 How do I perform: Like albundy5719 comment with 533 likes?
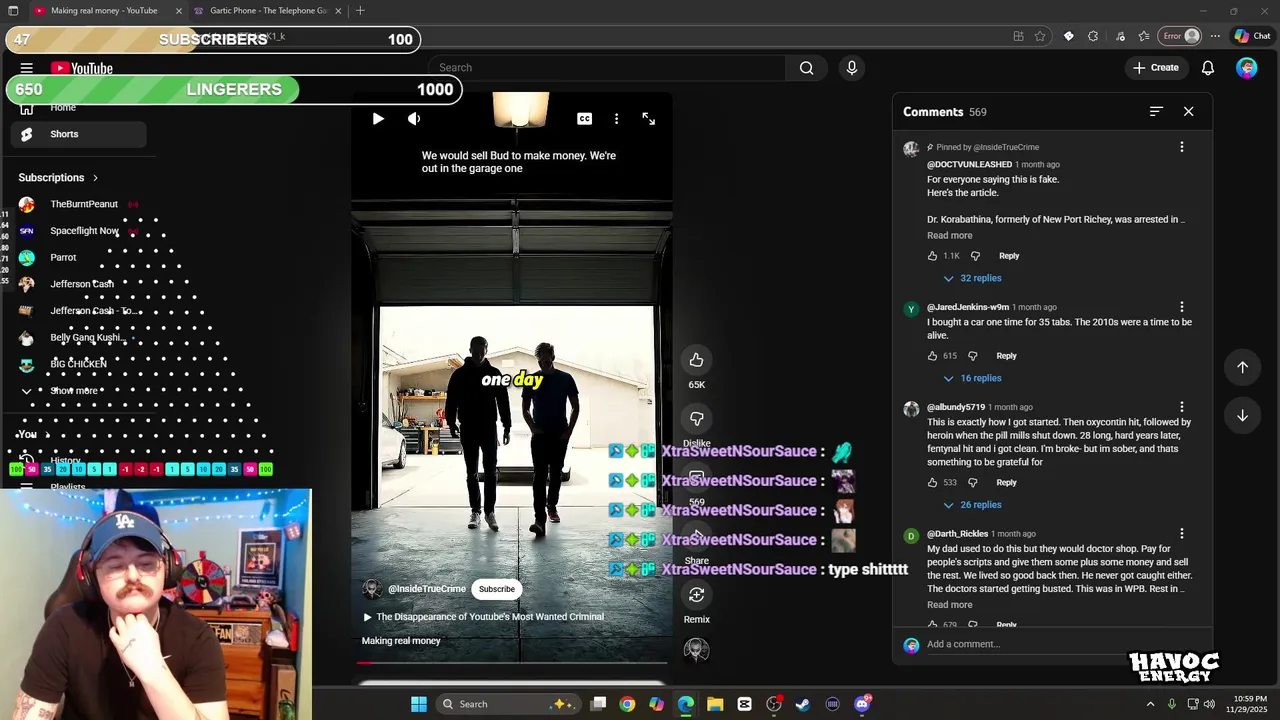coord(932,483)
